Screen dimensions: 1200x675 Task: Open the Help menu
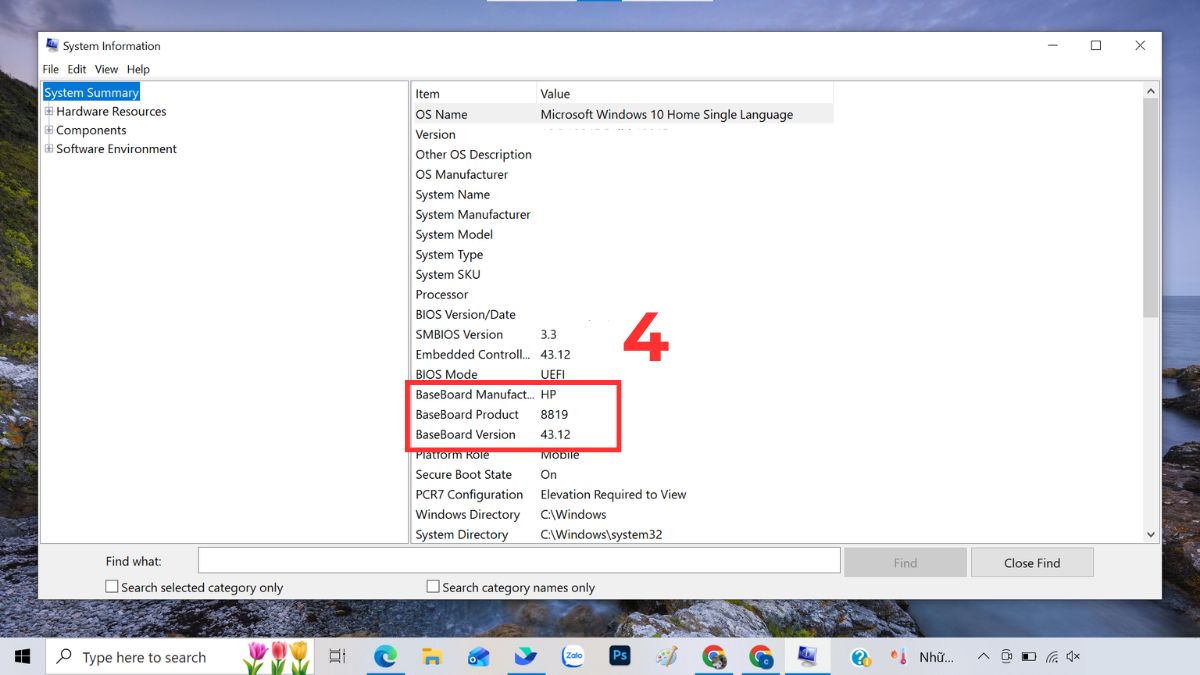pos(138,69)
